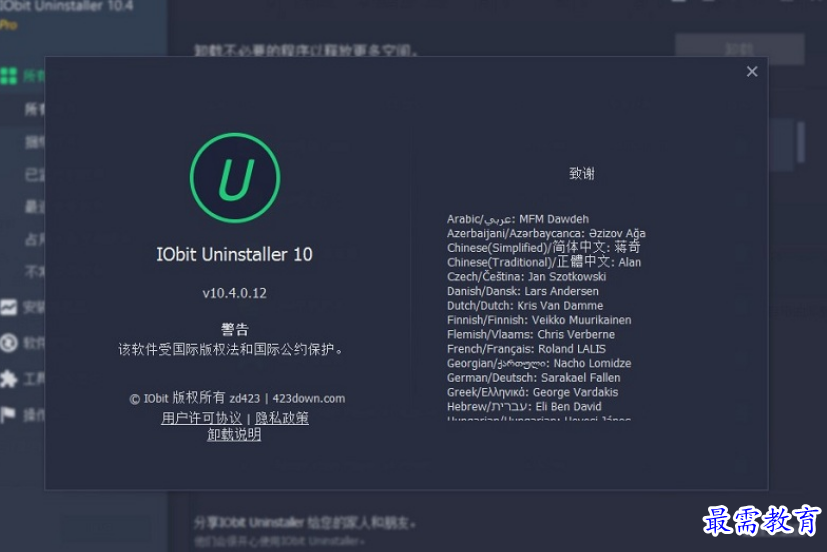Click the Flemish Chris Verberne line
The width and height of the screenshot is (827, 552).
pos(531,334)
